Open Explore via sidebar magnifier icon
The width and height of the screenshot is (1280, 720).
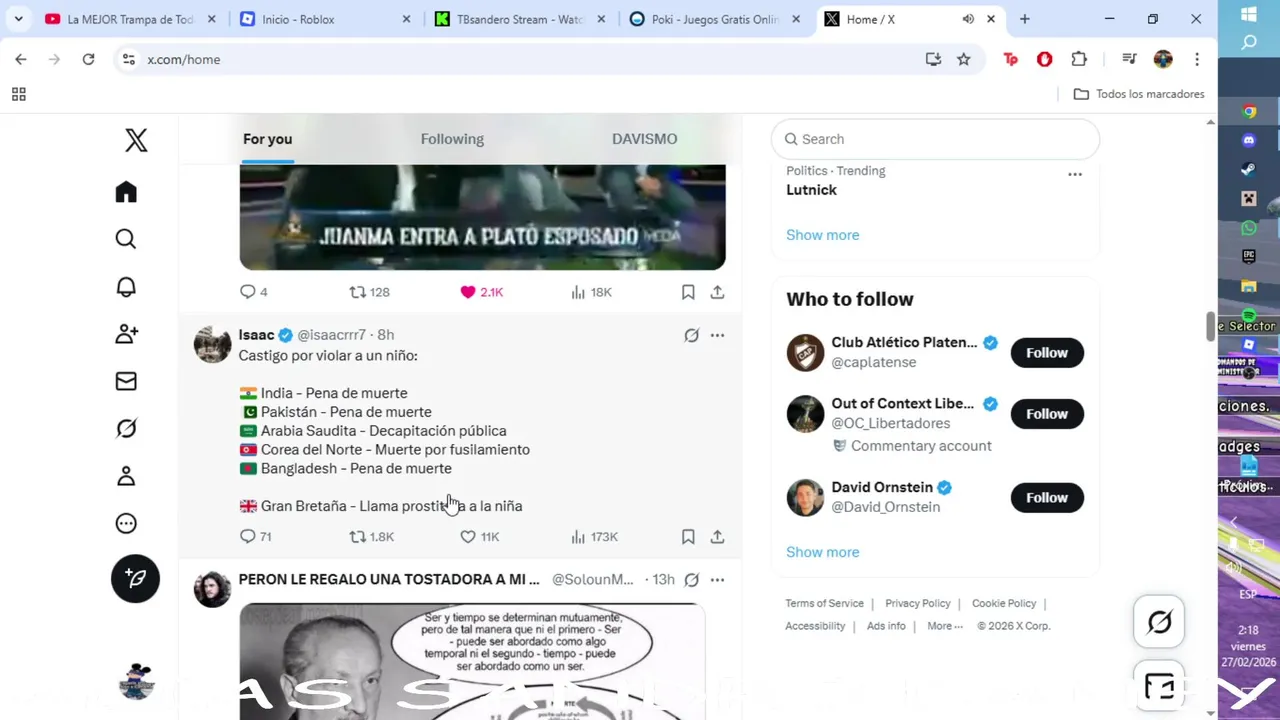click(x=126, y=239)
